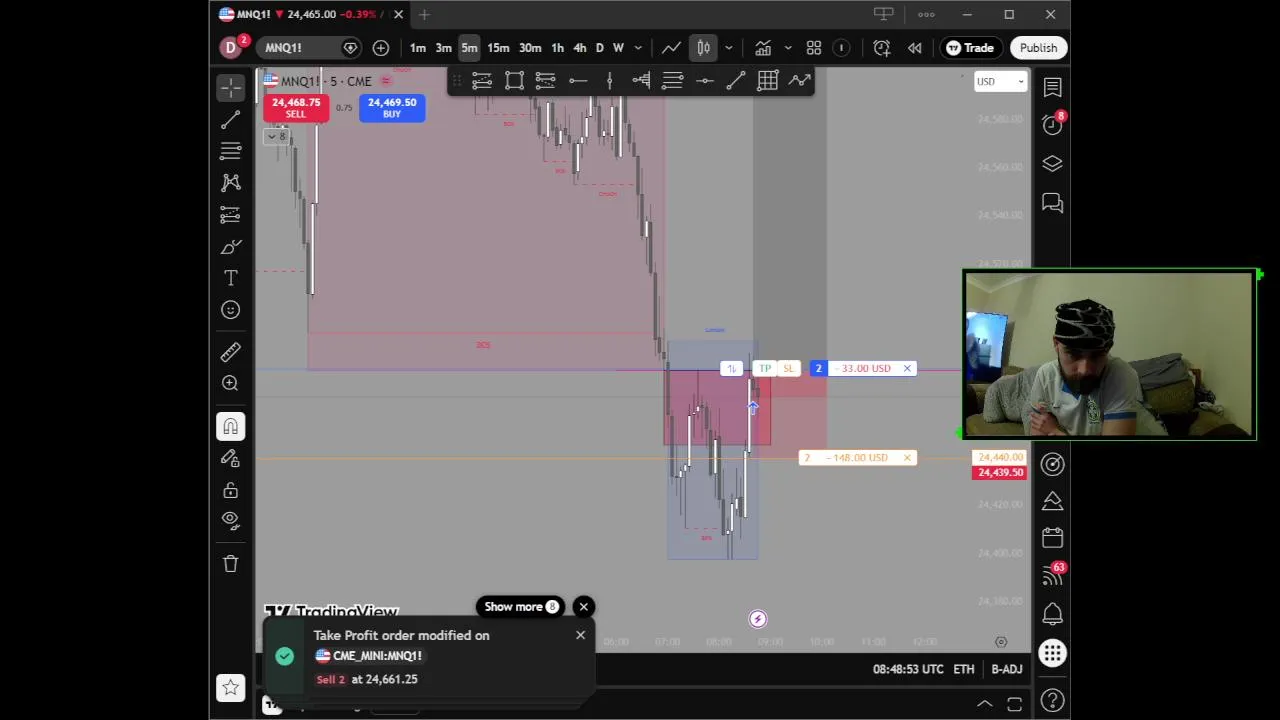
Task: Expand the chart type dropdown arrow
Action: (x=729, y=48)
